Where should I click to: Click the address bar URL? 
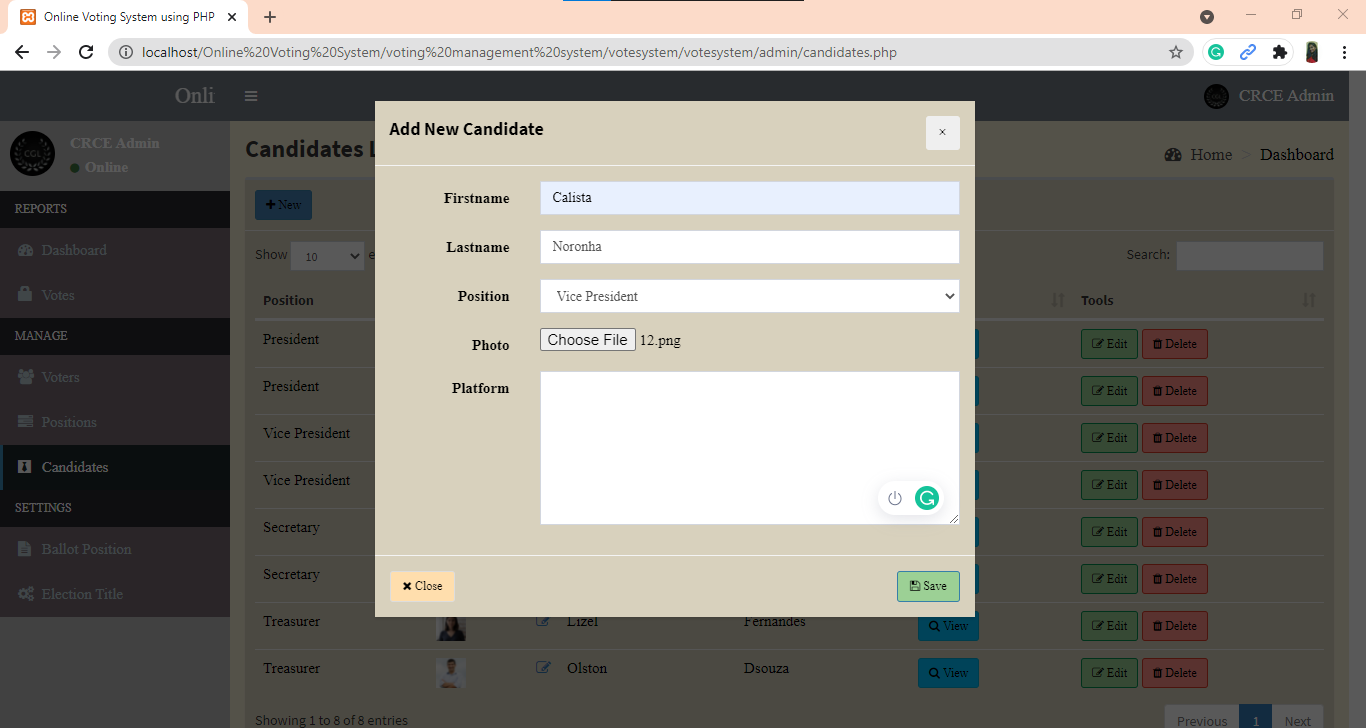(519, 52)
